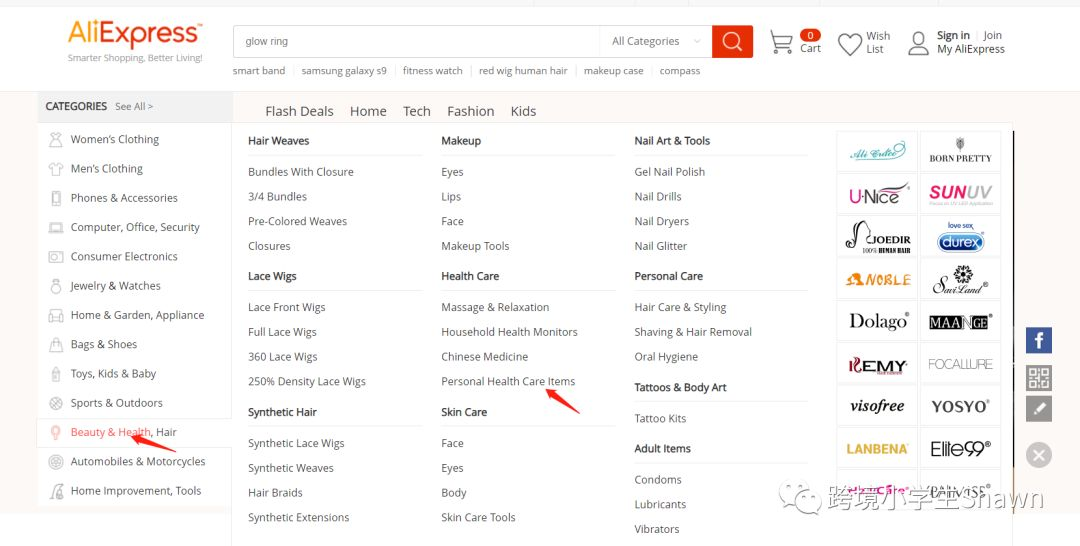Open the LANBENA brand logo
This screenshot has width=1080, height=546.
pyautogui.click(x=877, y=448)
